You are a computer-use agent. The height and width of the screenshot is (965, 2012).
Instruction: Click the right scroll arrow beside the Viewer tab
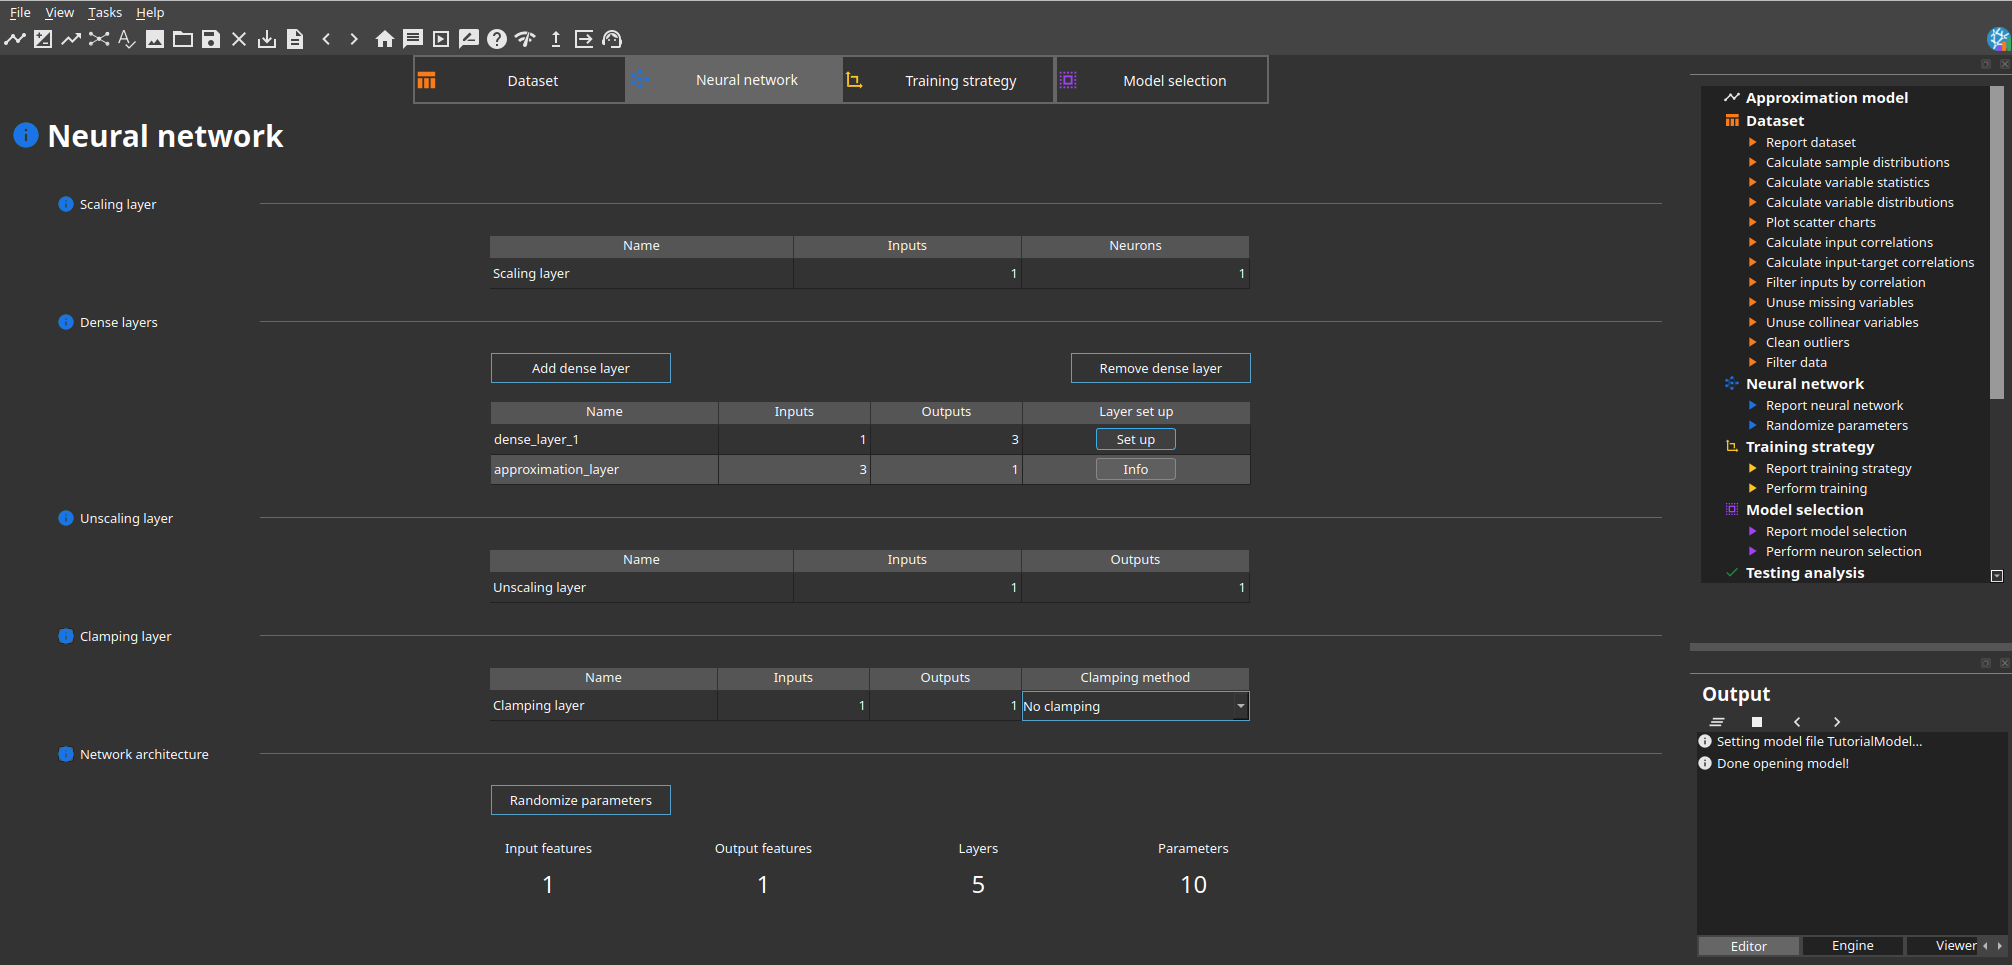point(1999,946)
